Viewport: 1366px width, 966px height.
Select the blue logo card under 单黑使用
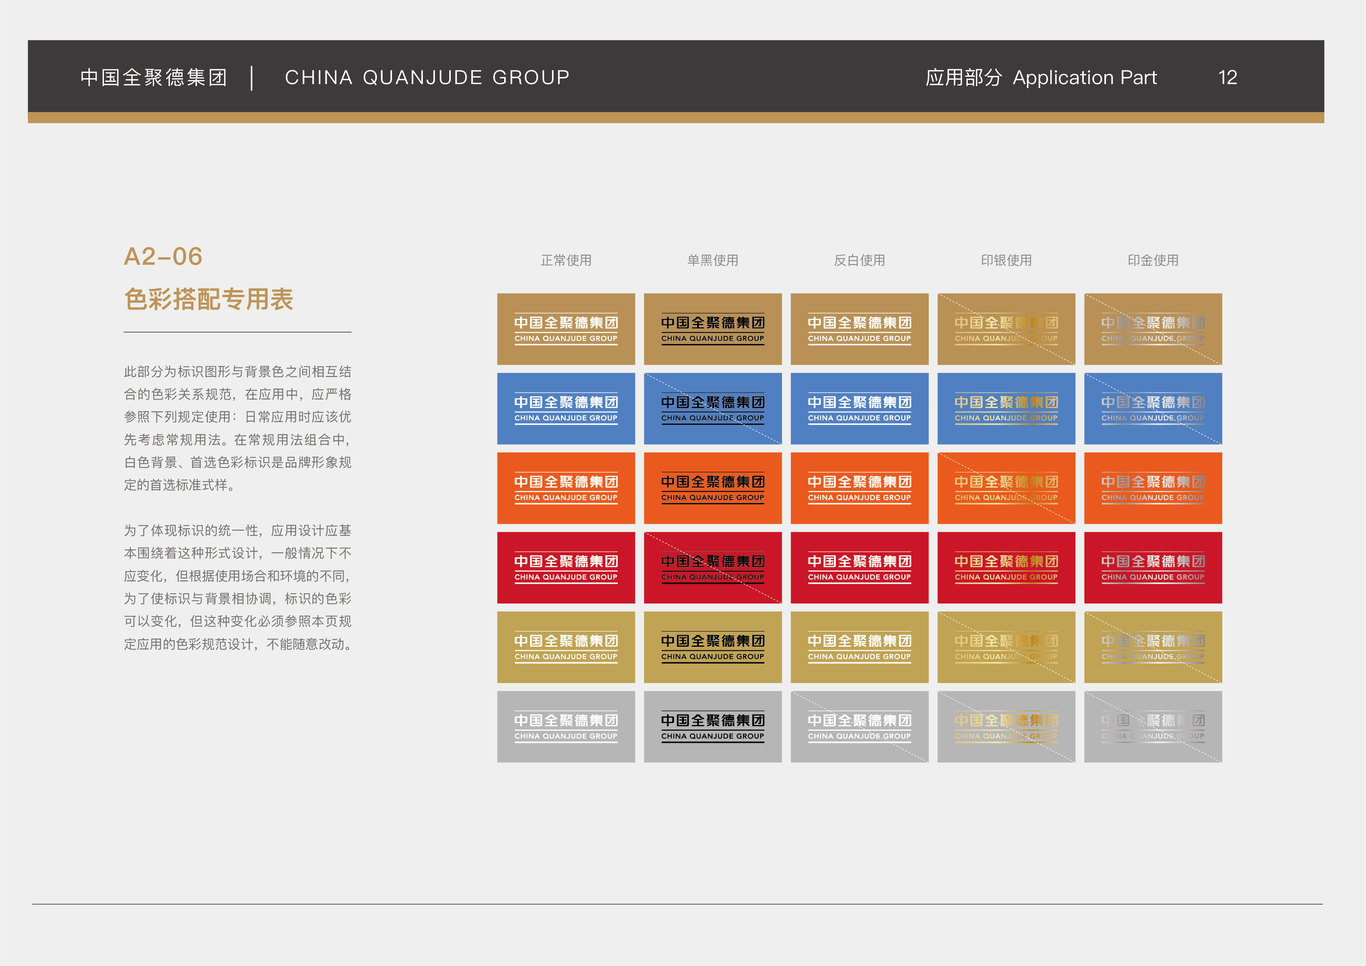713,409
